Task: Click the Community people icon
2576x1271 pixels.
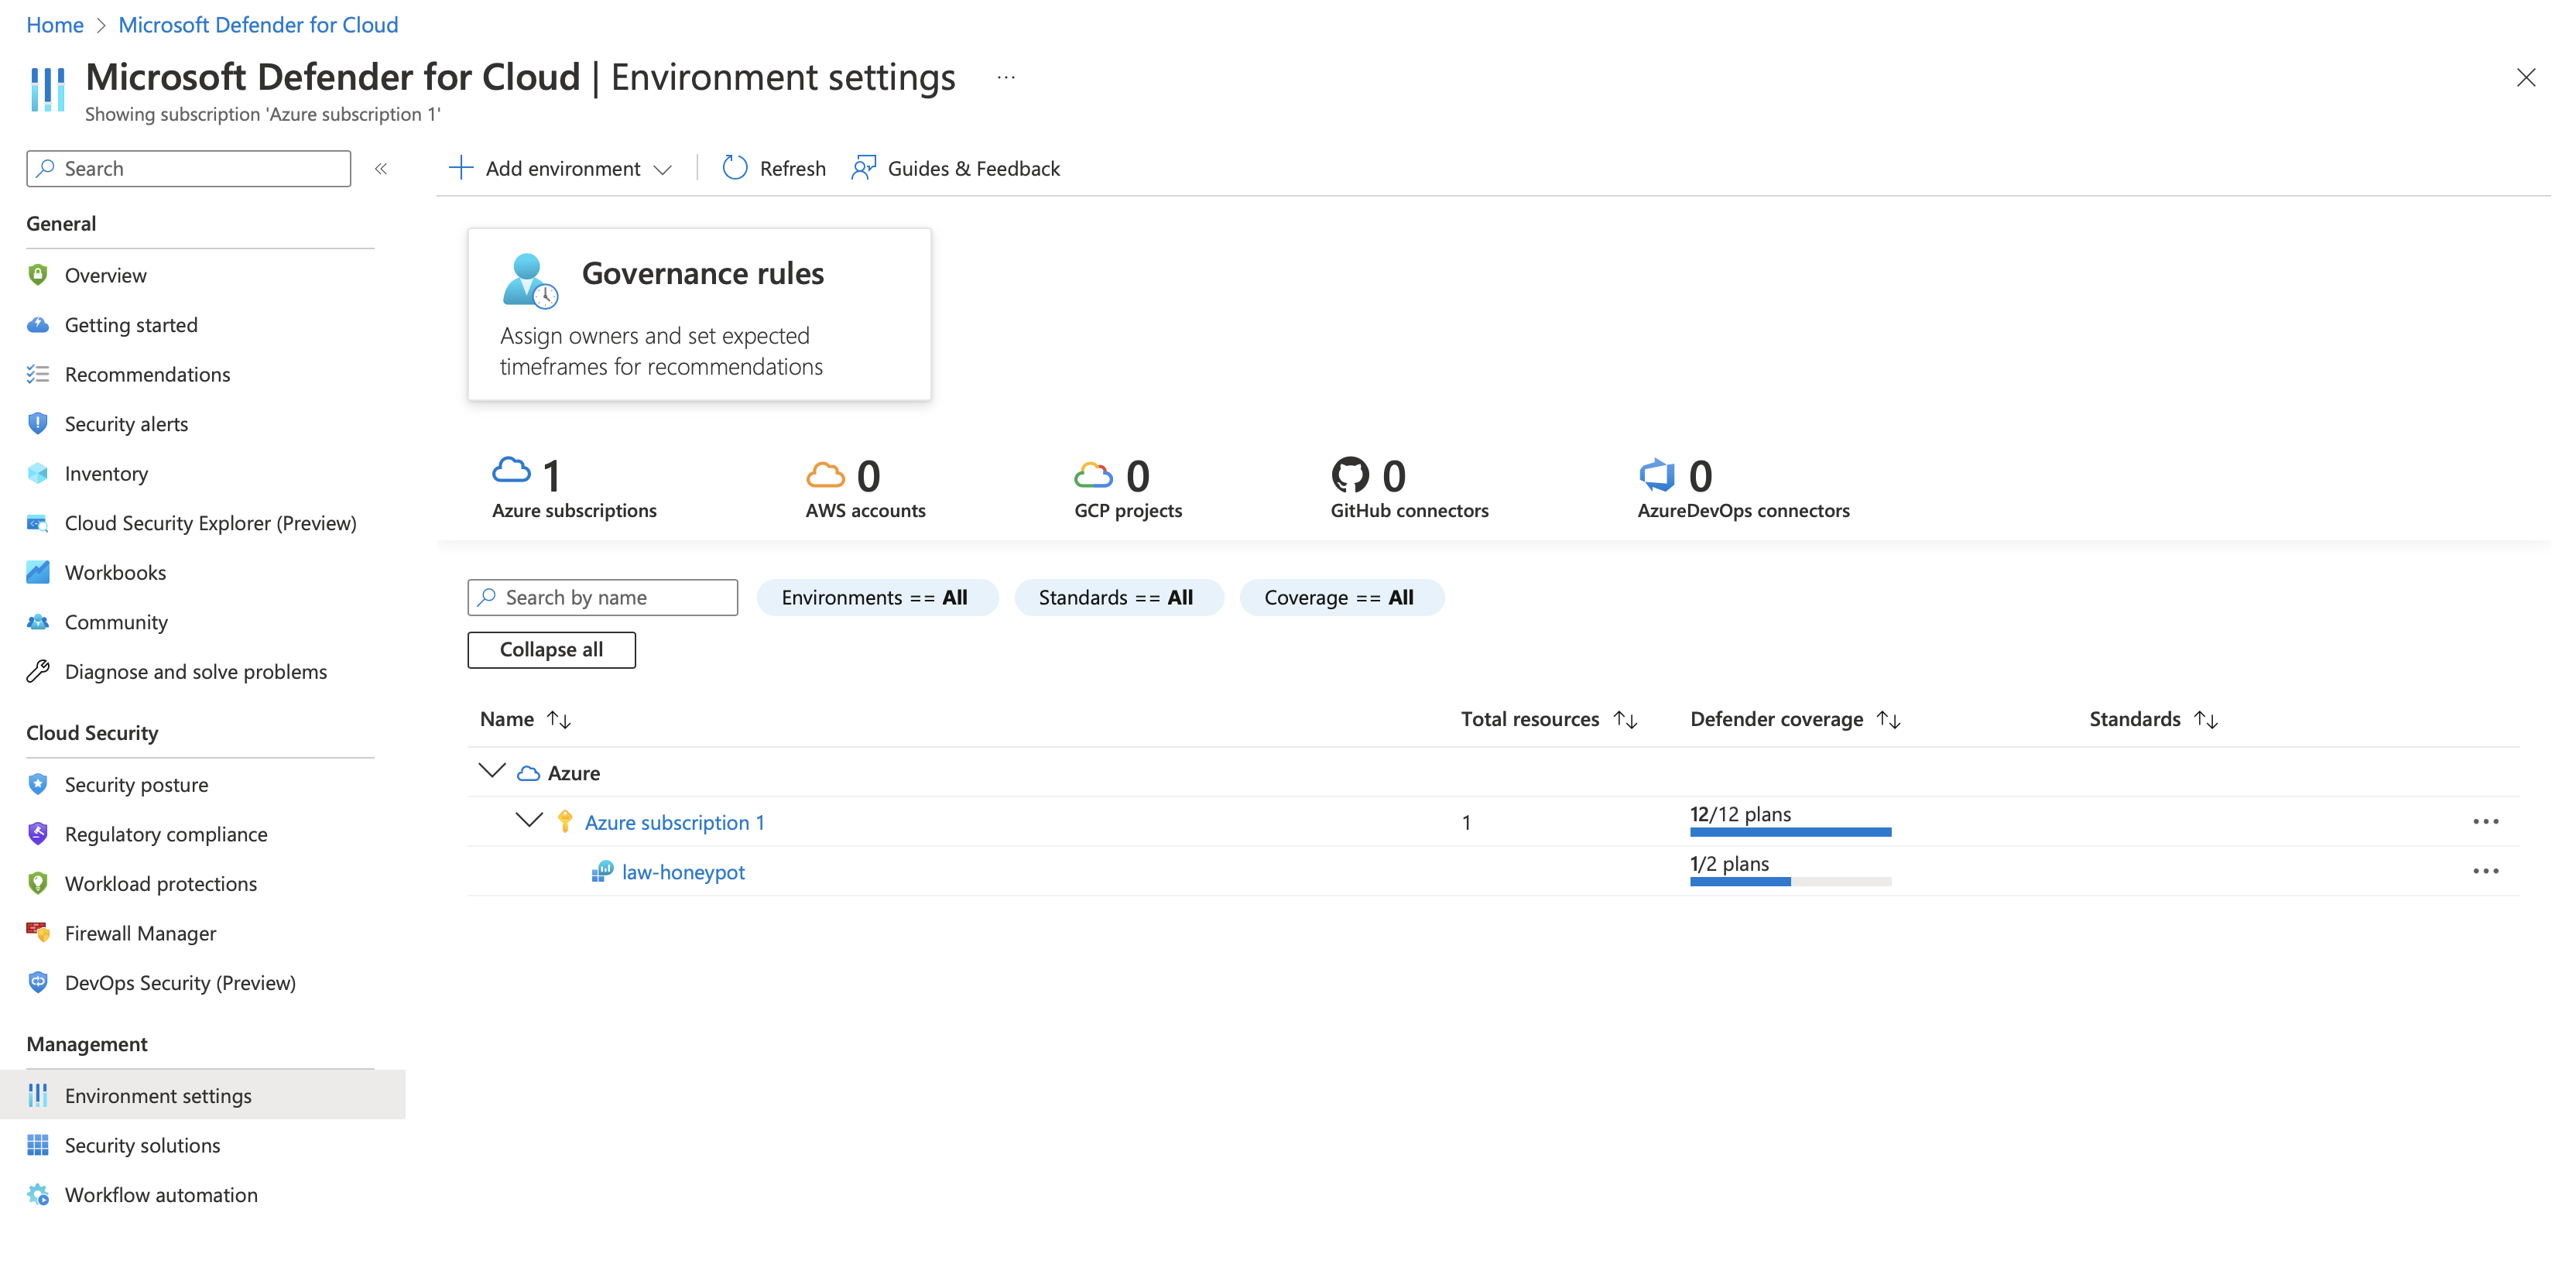Action: [38, 622]
